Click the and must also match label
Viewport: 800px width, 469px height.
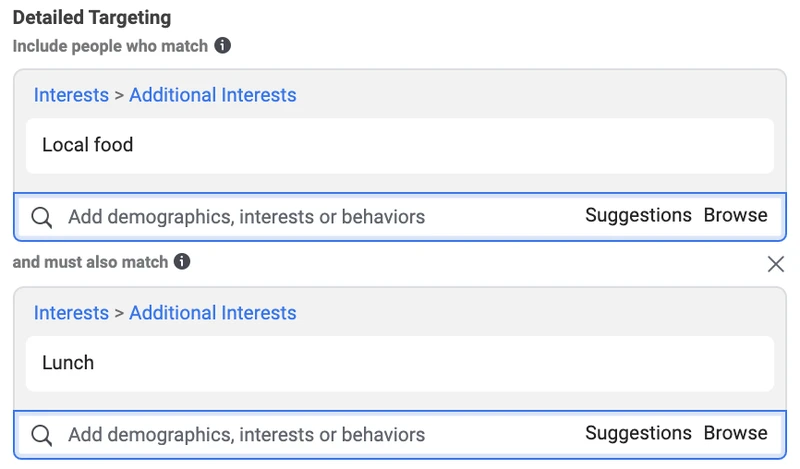(90, 262)
